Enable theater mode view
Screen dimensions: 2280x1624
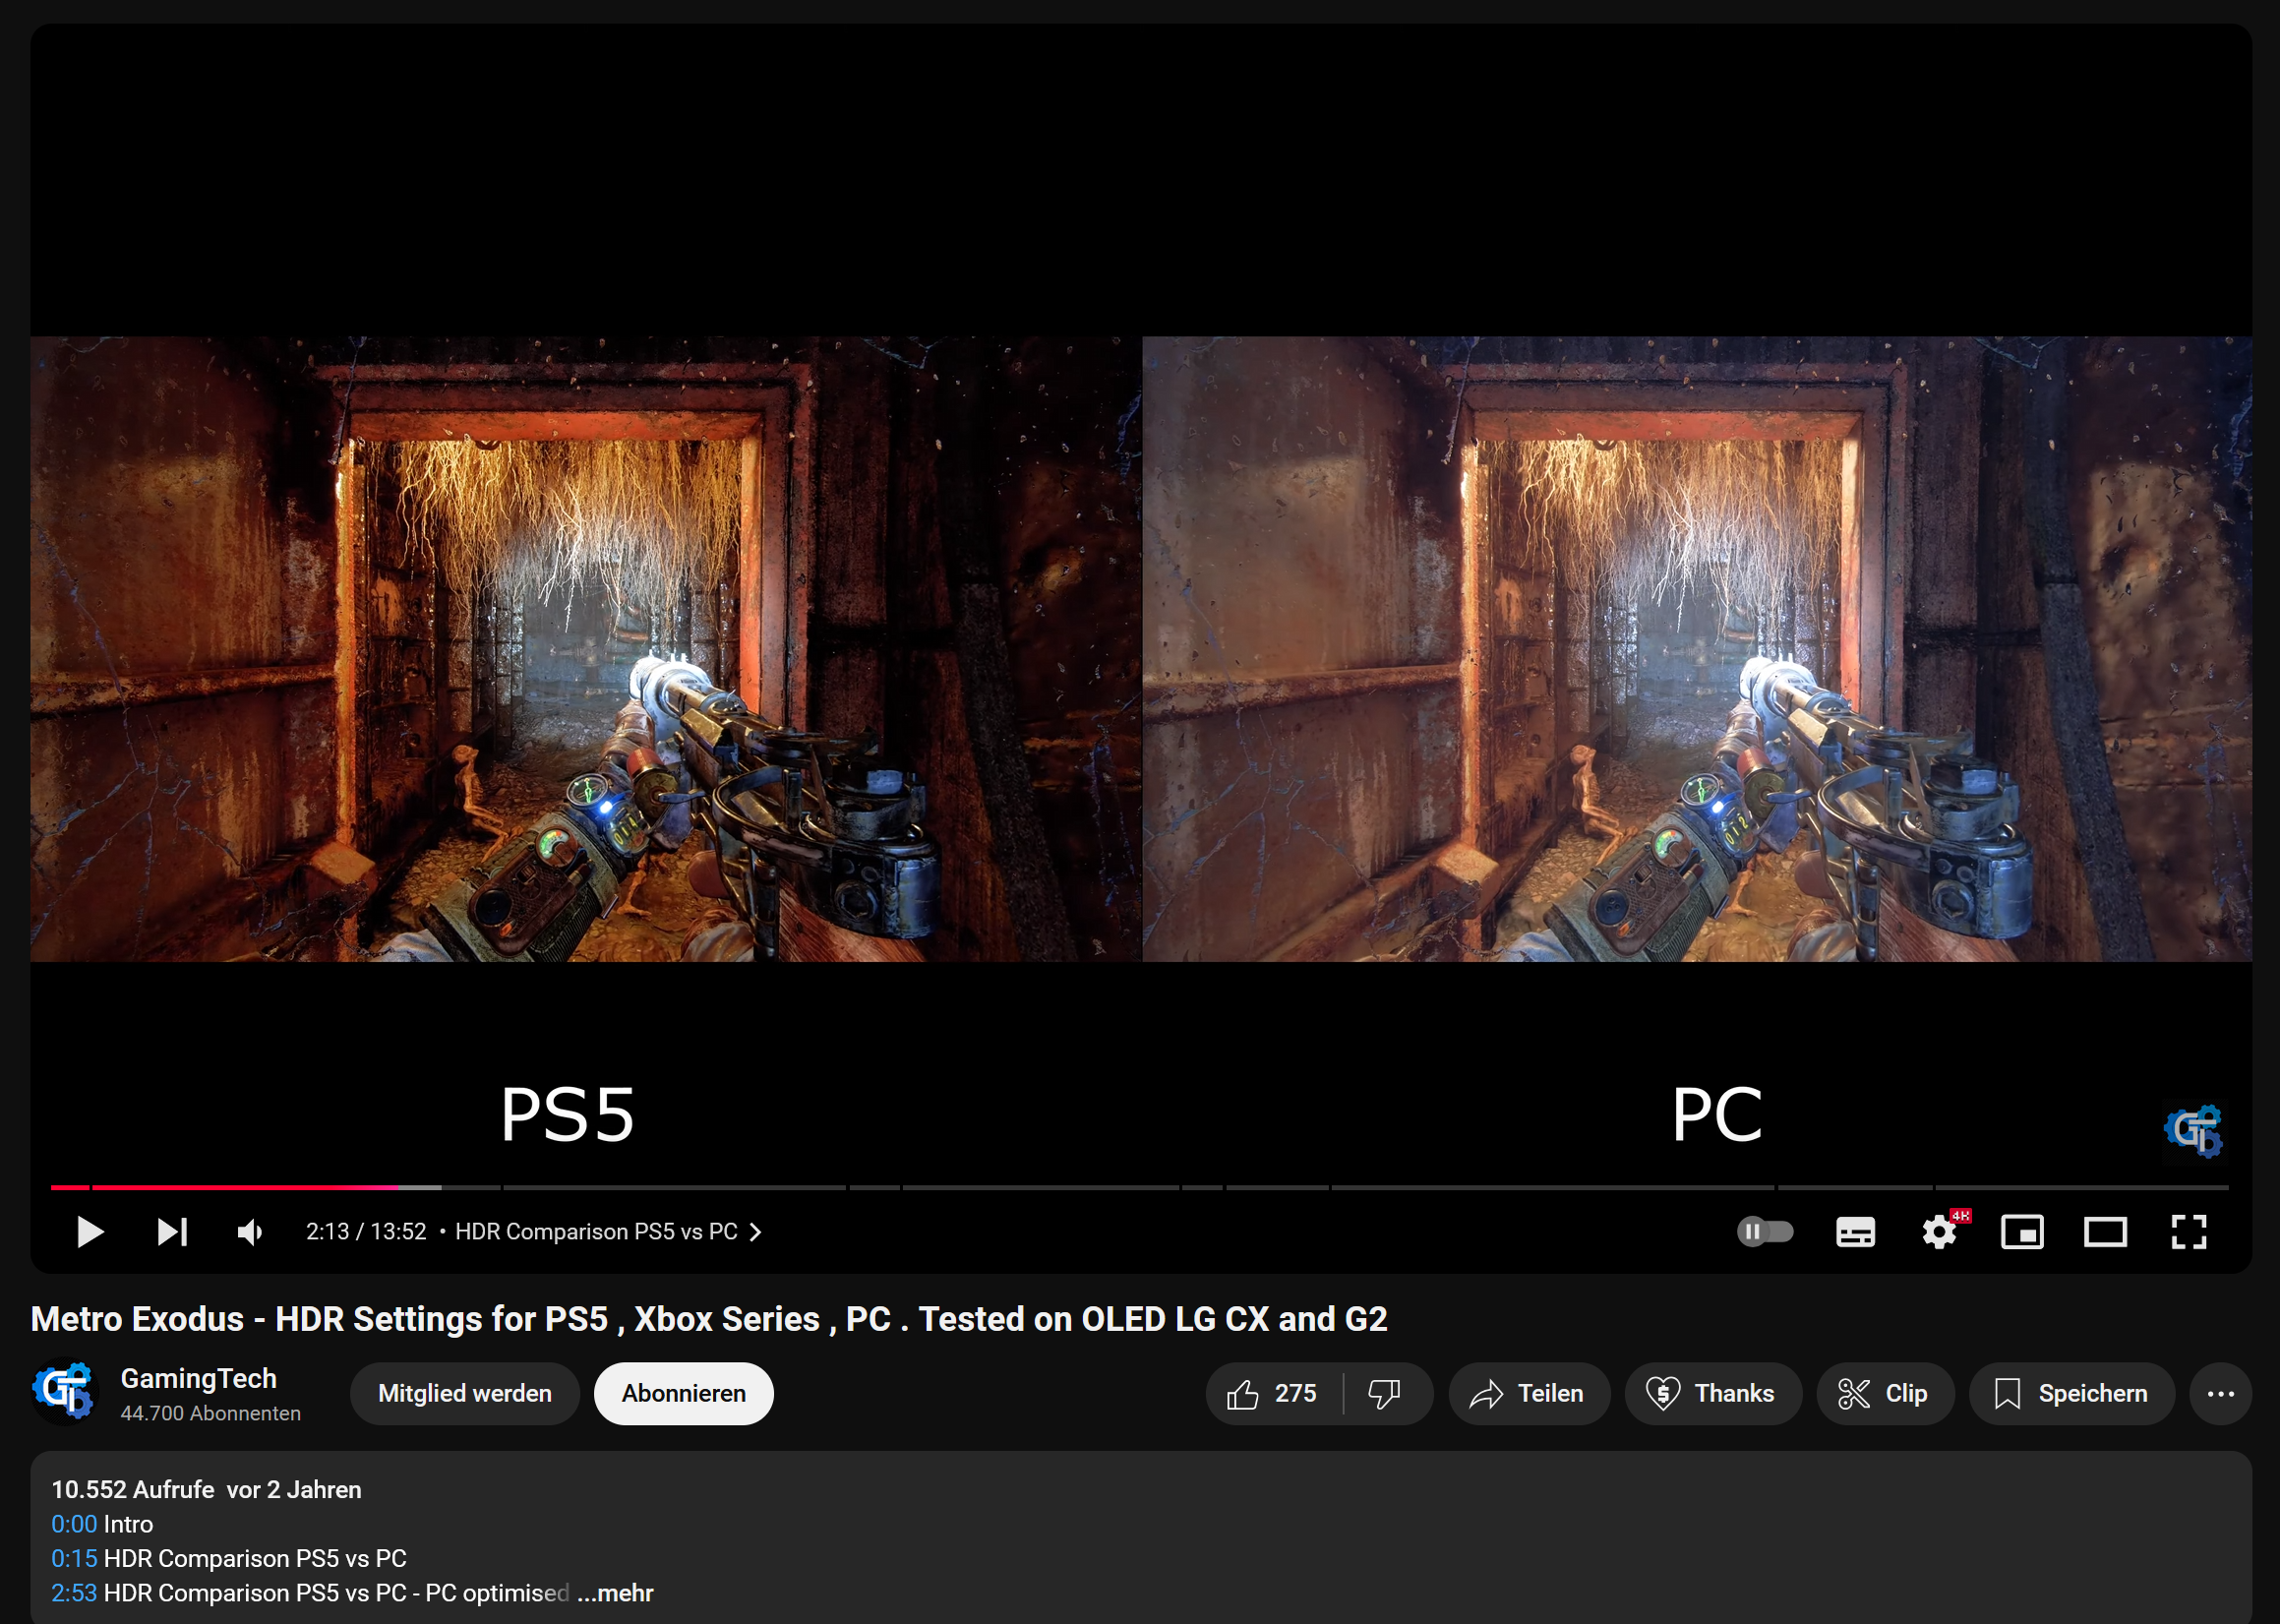point(2105,1232)
